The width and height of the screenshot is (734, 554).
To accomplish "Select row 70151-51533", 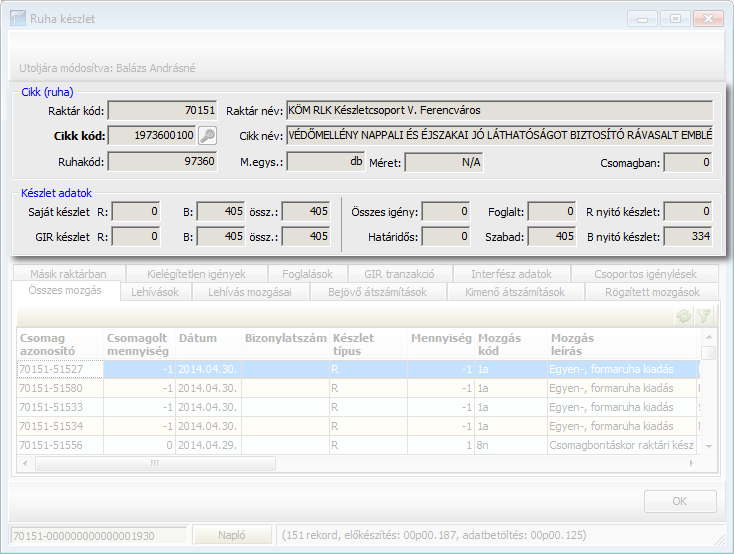I will 359,407.
